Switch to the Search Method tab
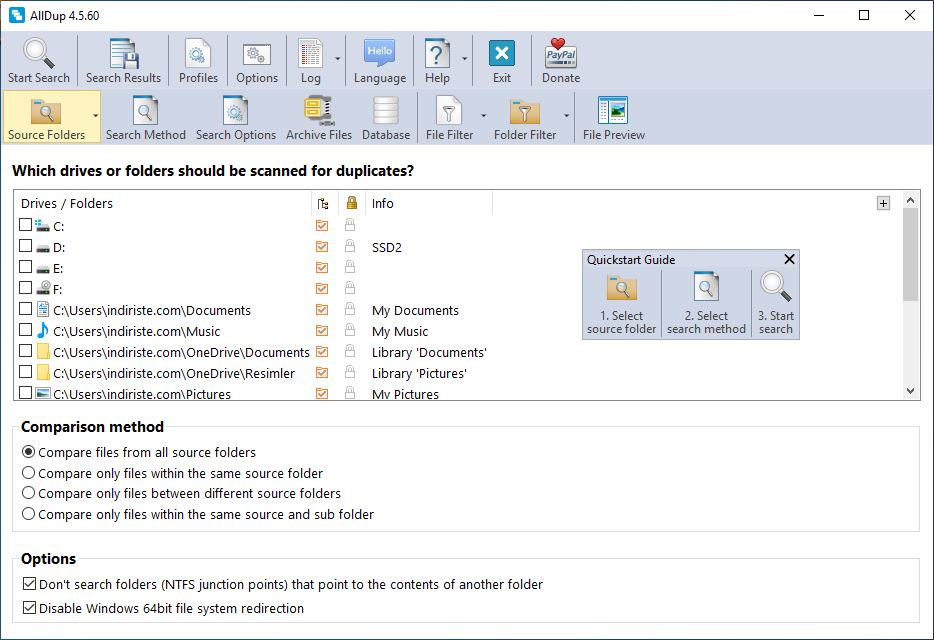The width and height of the screenshot is (934, 640). 146,117
